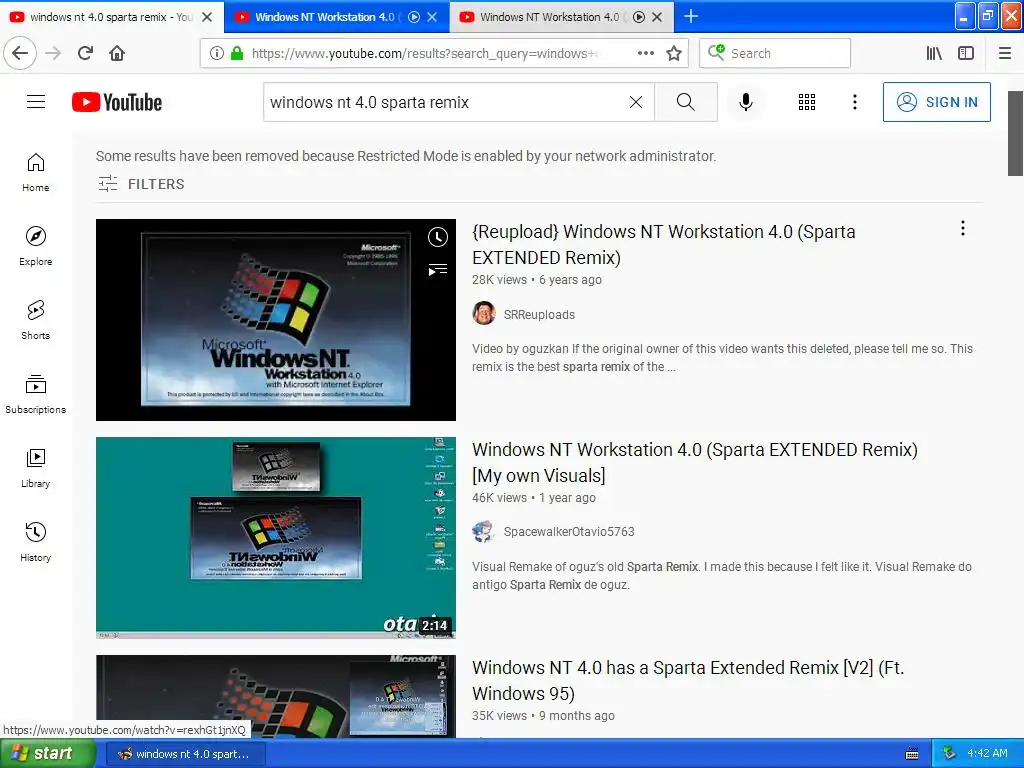Image resolution: width=1024 pixels, height=768 pixels.
Task: Mute audio on third tab
Action: pos(639,17)
